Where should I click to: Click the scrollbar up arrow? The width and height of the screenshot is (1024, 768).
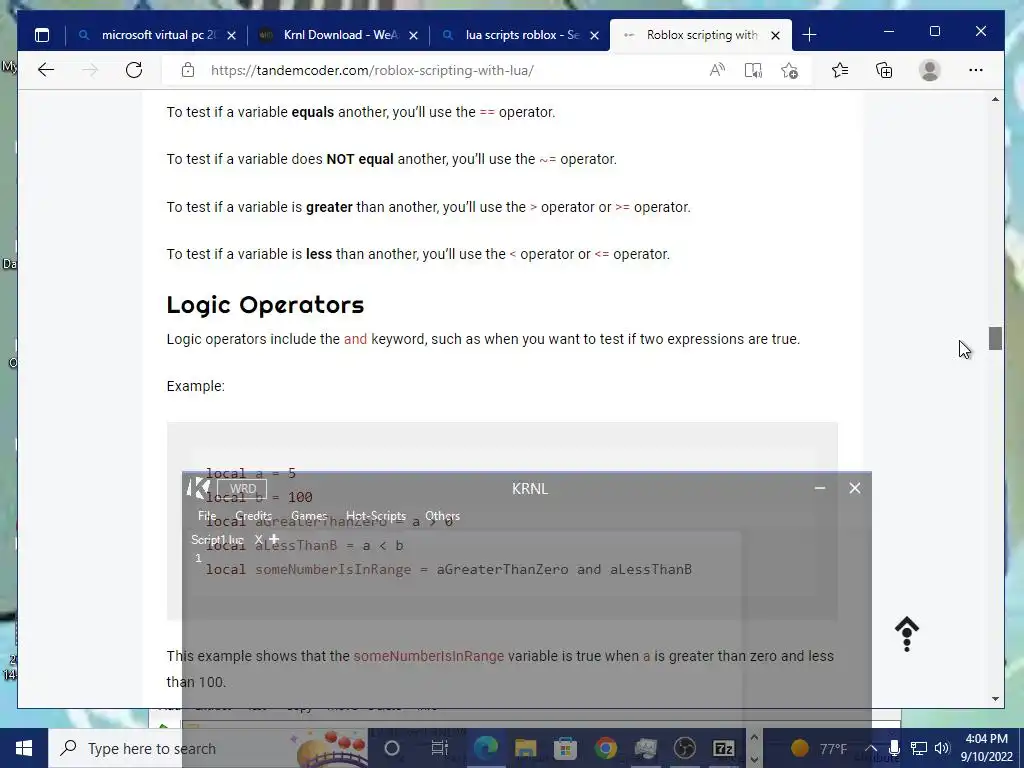pyautogui.click(x=995, y=99)
